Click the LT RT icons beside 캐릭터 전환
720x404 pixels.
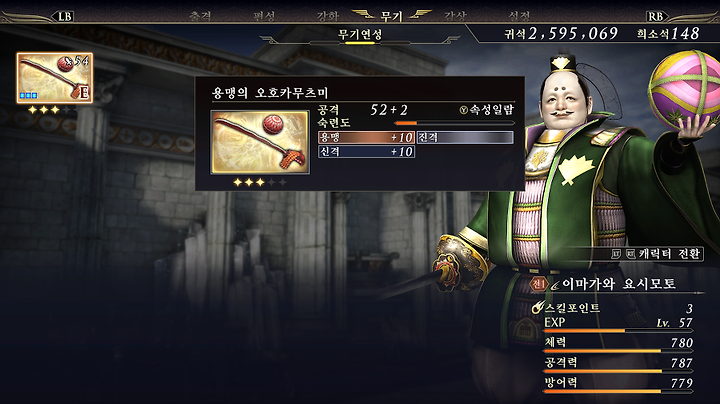(624, 254)
